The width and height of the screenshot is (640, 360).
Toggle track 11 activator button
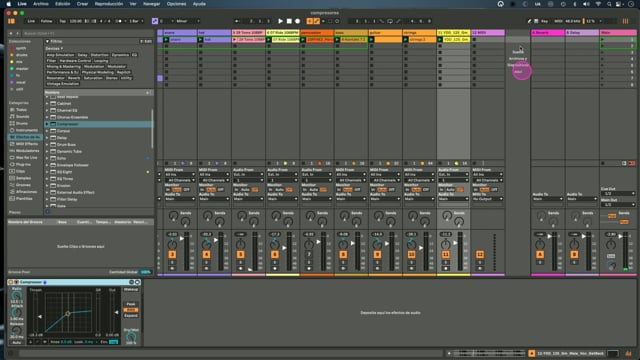point(446,254)
